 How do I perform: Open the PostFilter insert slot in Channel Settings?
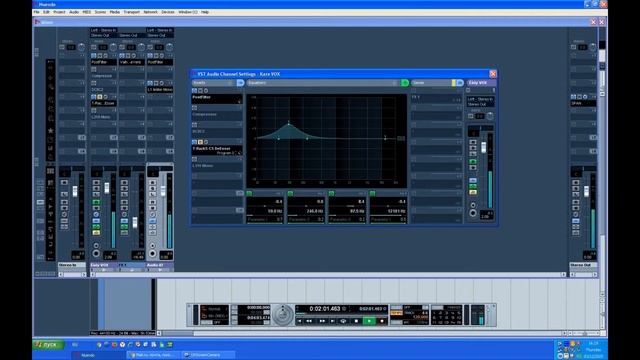pos(217,99)
